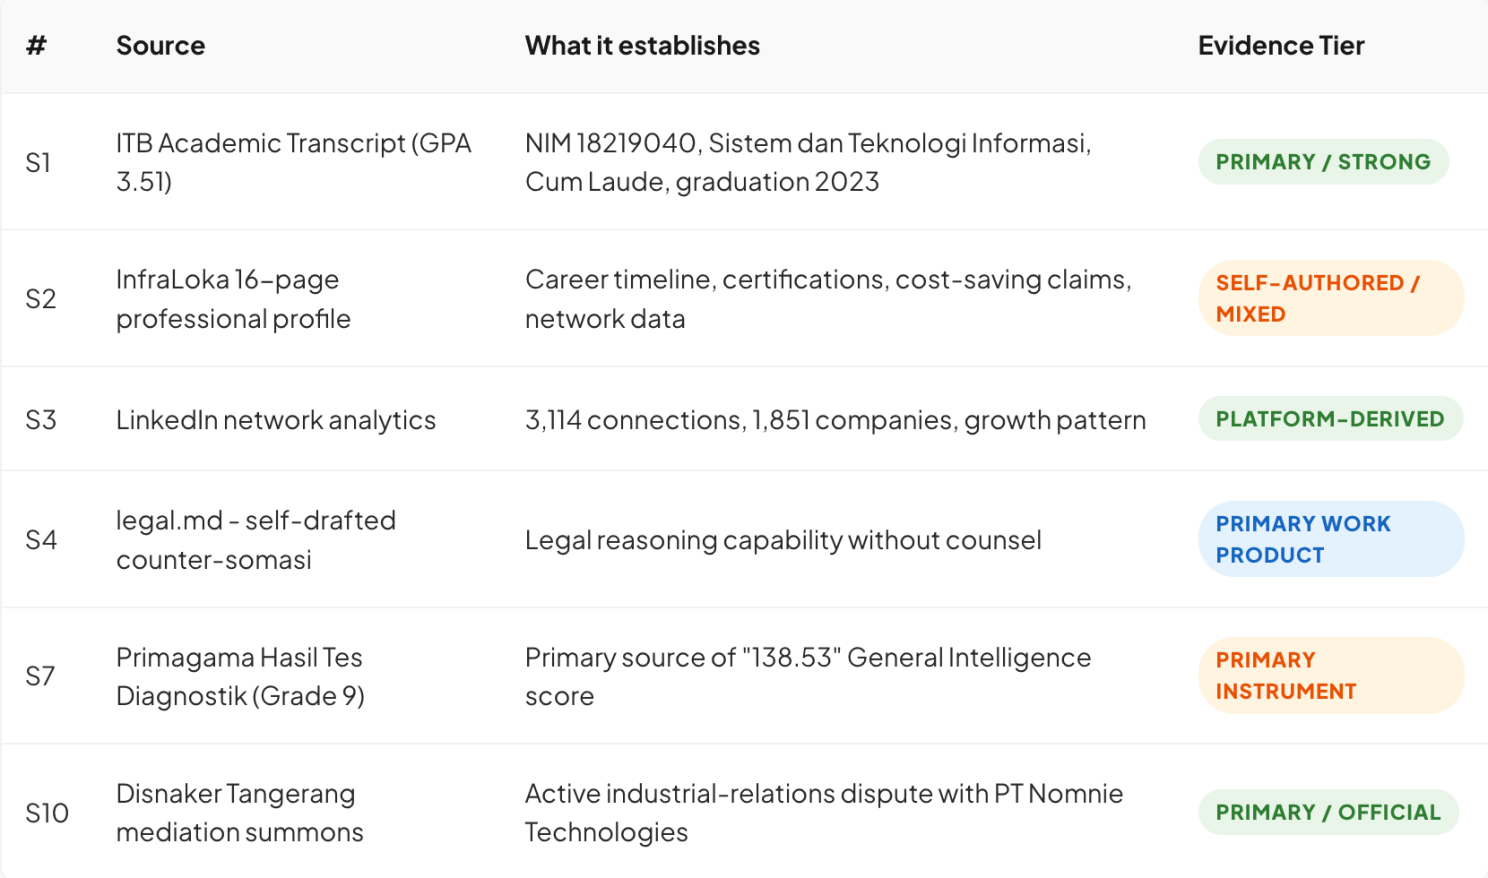
Task: Click the S7 row identifier
Action: pyautogui.click(x=40, y=676)
